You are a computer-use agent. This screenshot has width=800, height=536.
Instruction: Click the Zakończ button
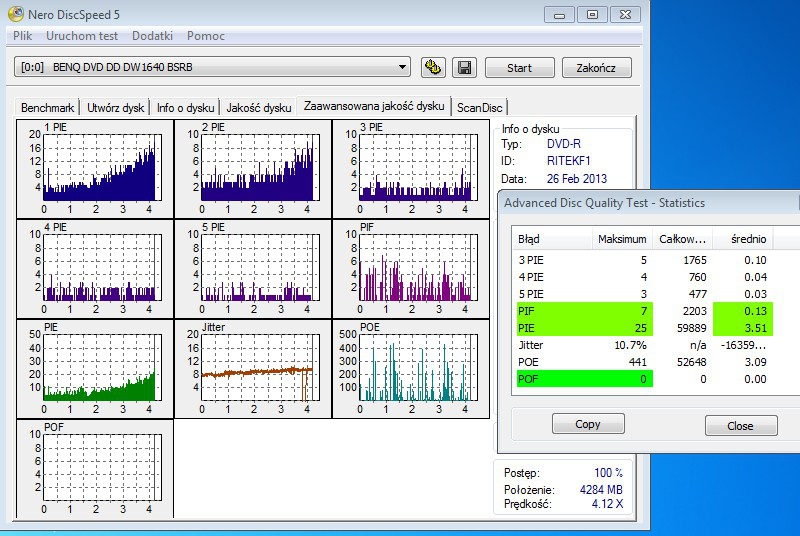click(596, 68)
